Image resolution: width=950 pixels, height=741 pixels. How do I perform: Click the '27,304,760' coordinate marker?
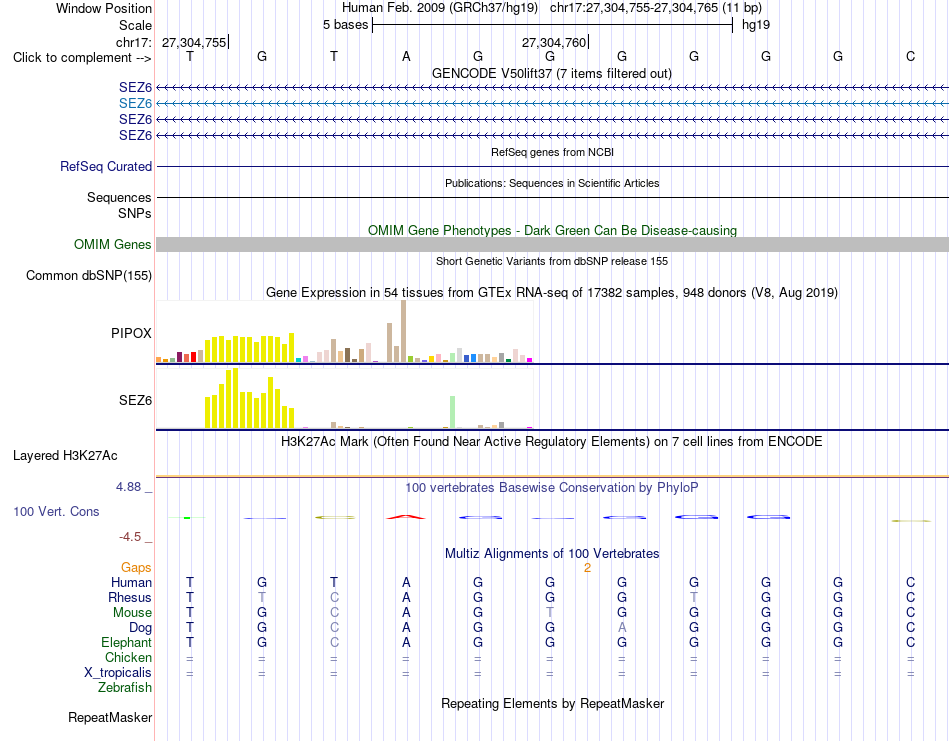pyautogui.click(x=554, y=42)
